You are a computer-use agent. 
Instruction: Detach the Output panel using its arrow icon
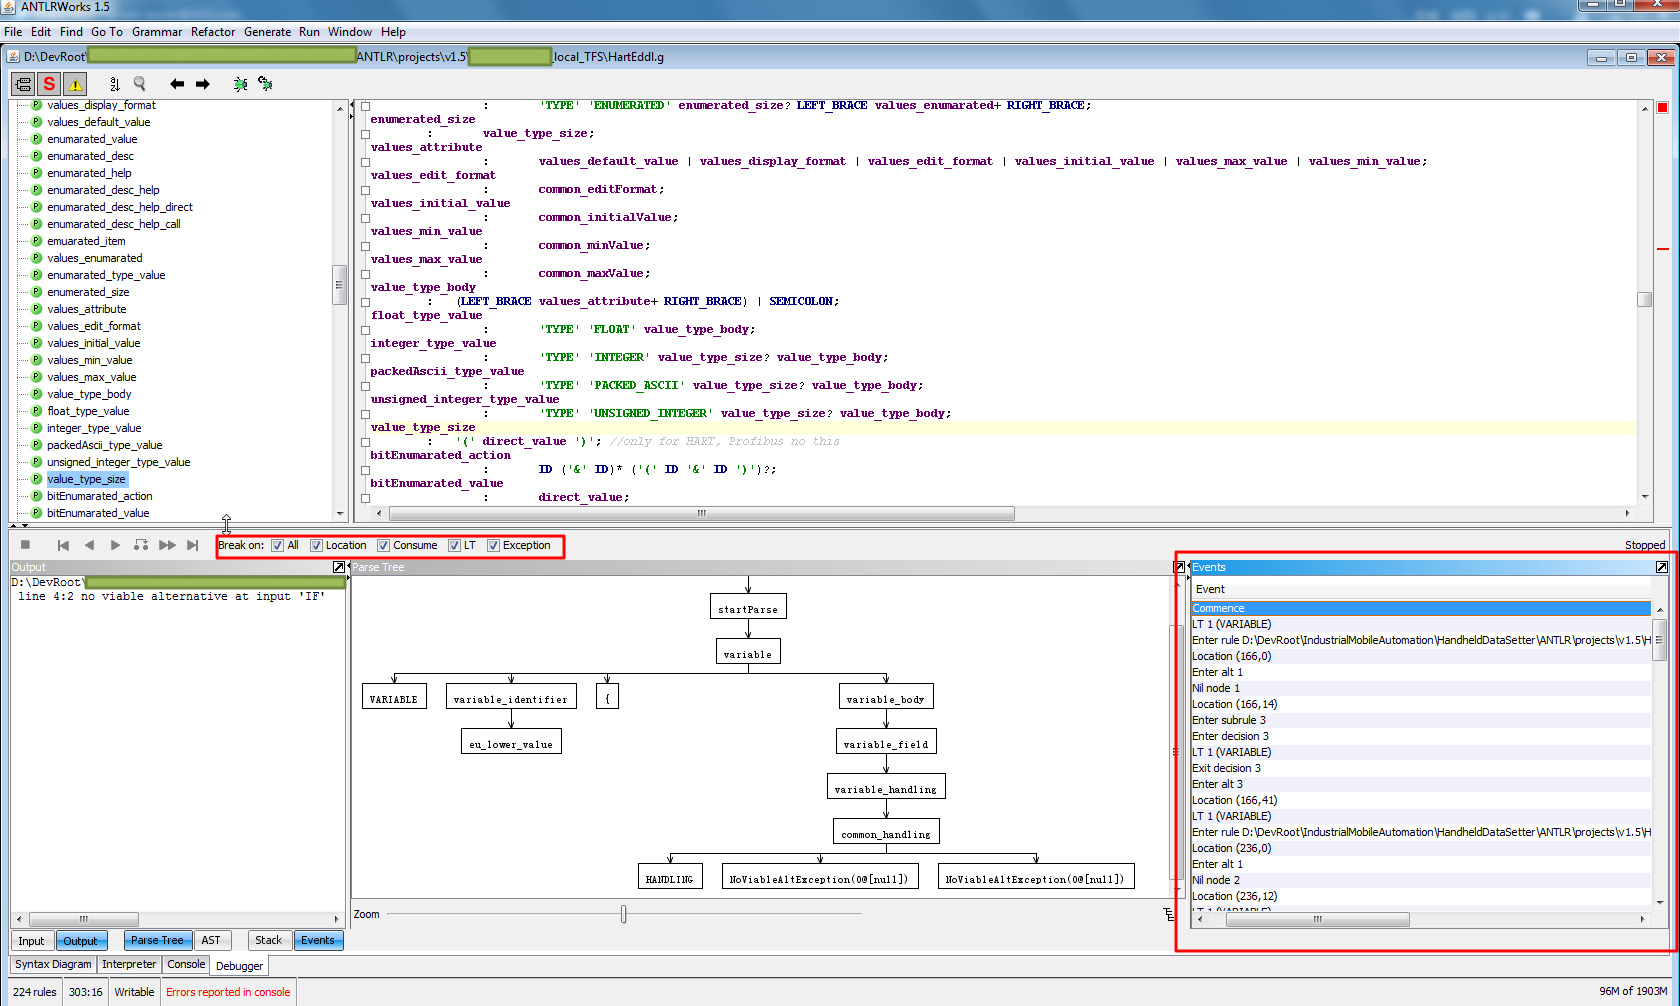338,567
